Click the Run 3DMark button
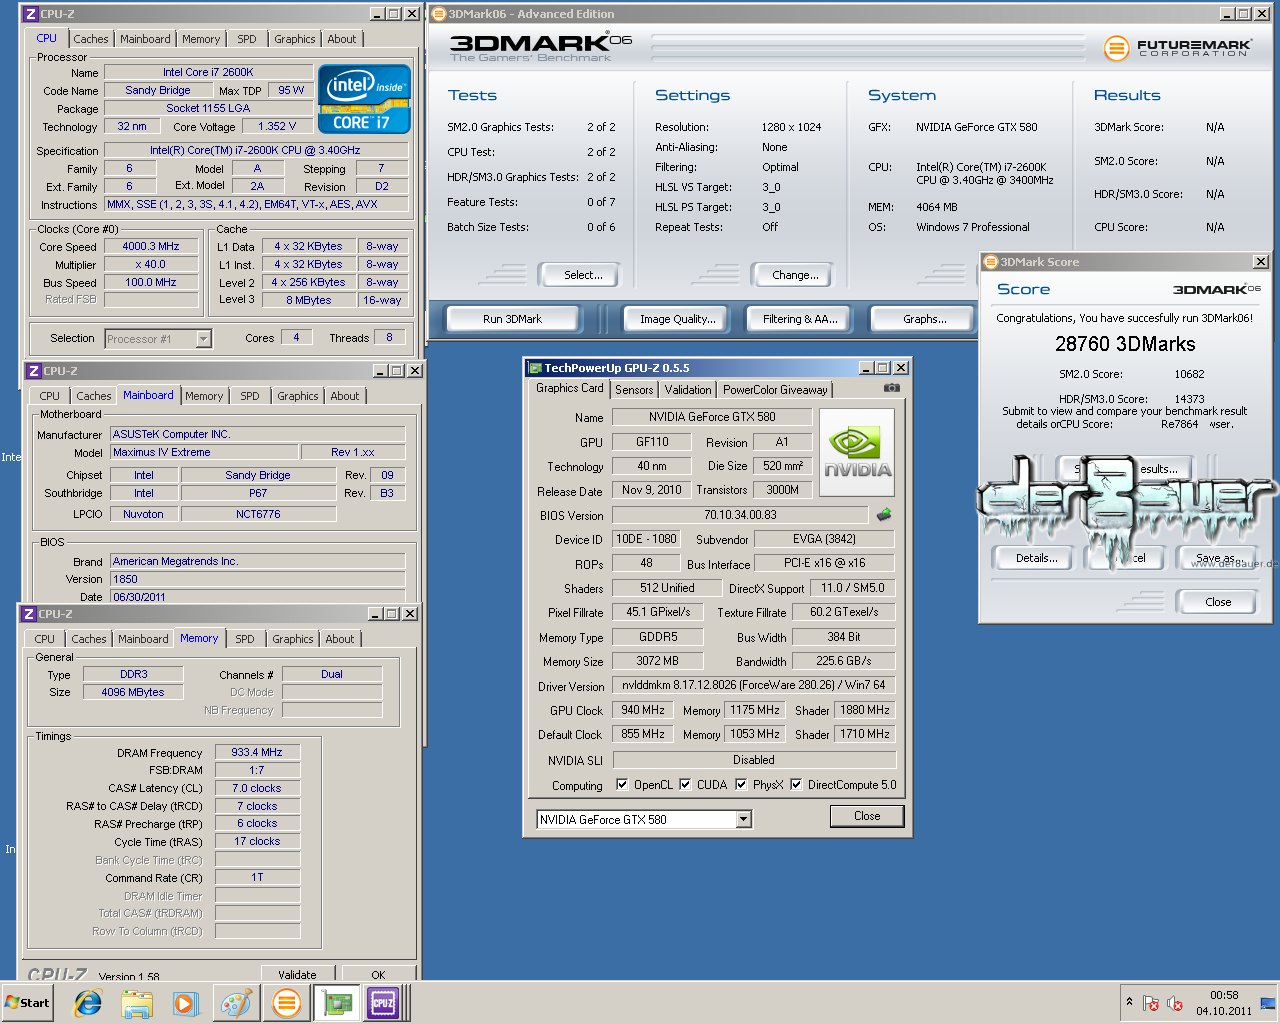 pyautogui.click(x=512, y=319)
